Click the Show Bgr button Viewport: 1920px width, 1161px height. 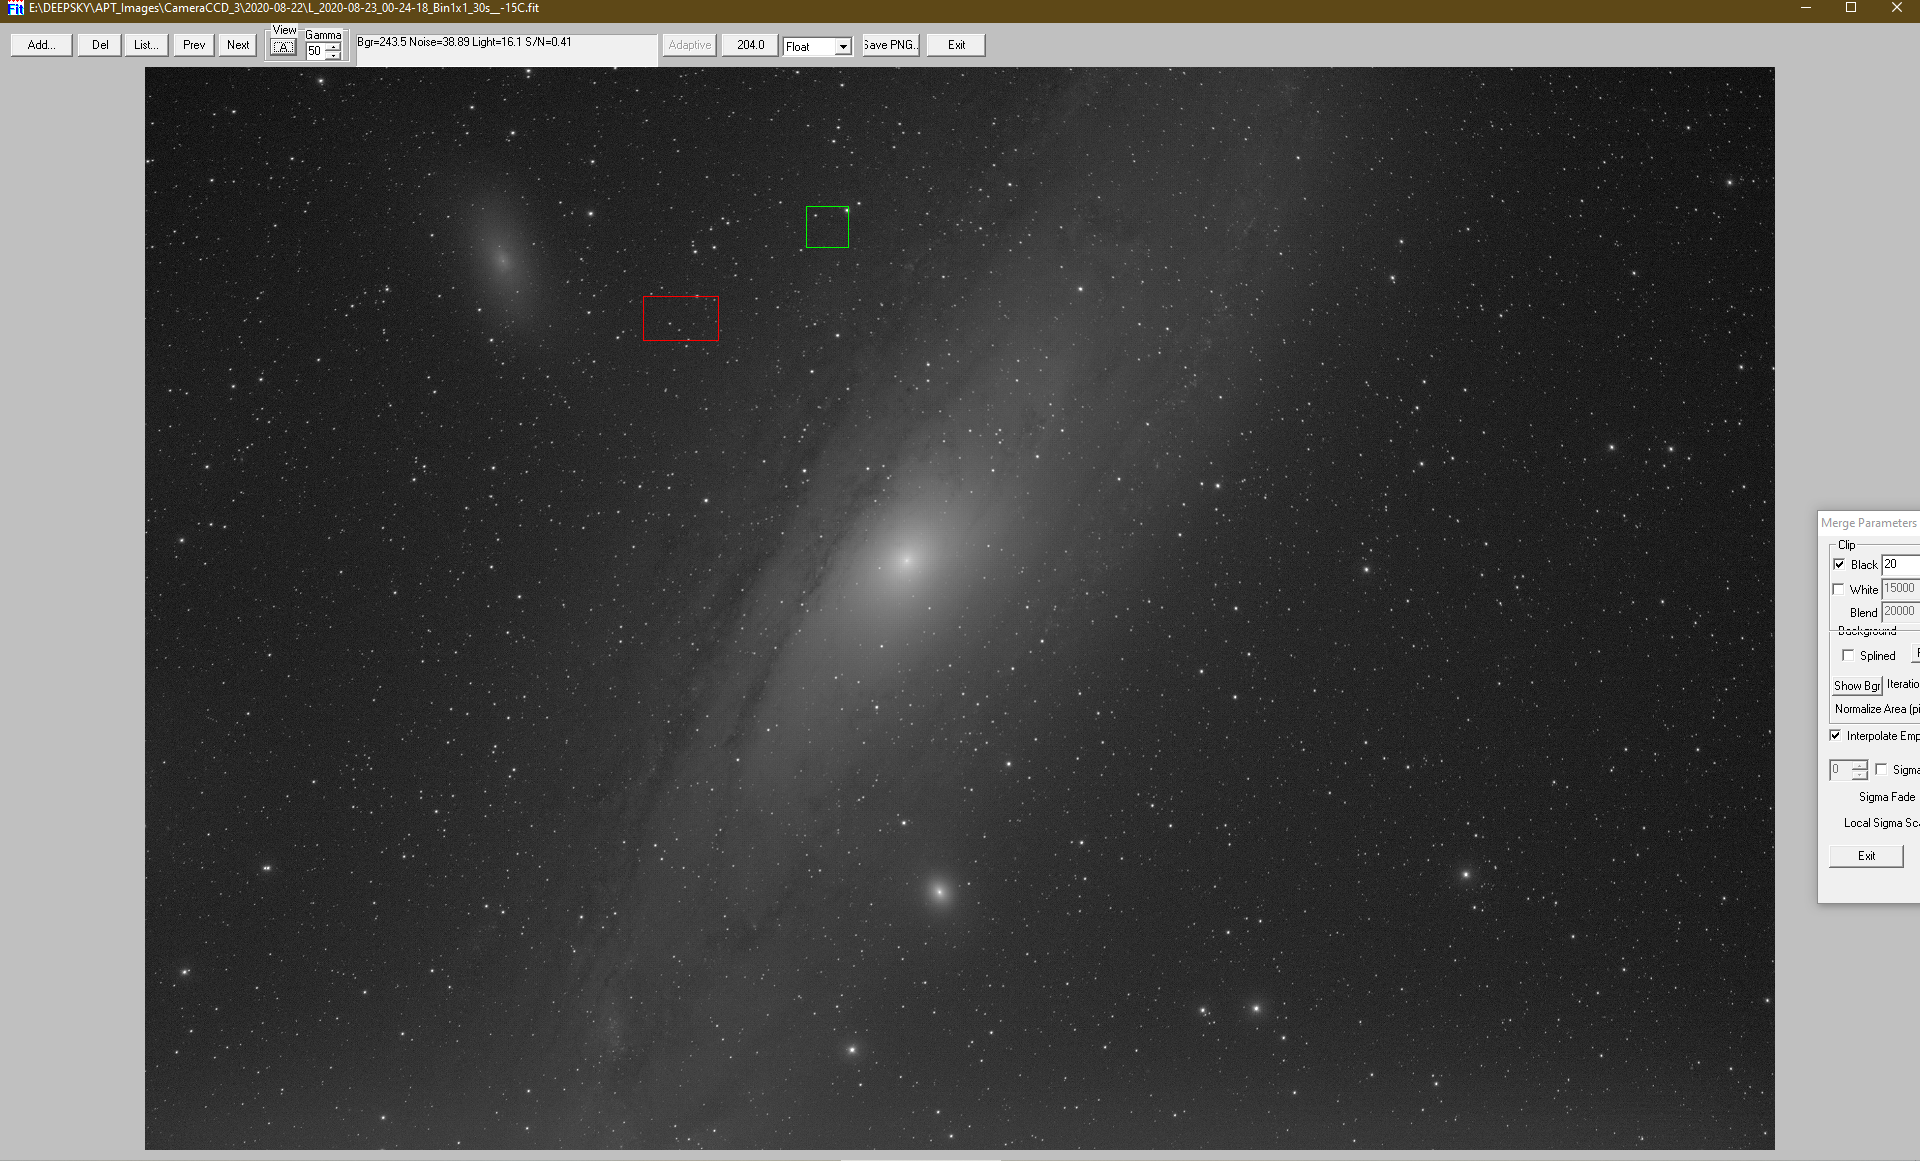[x=1856, y=686]
